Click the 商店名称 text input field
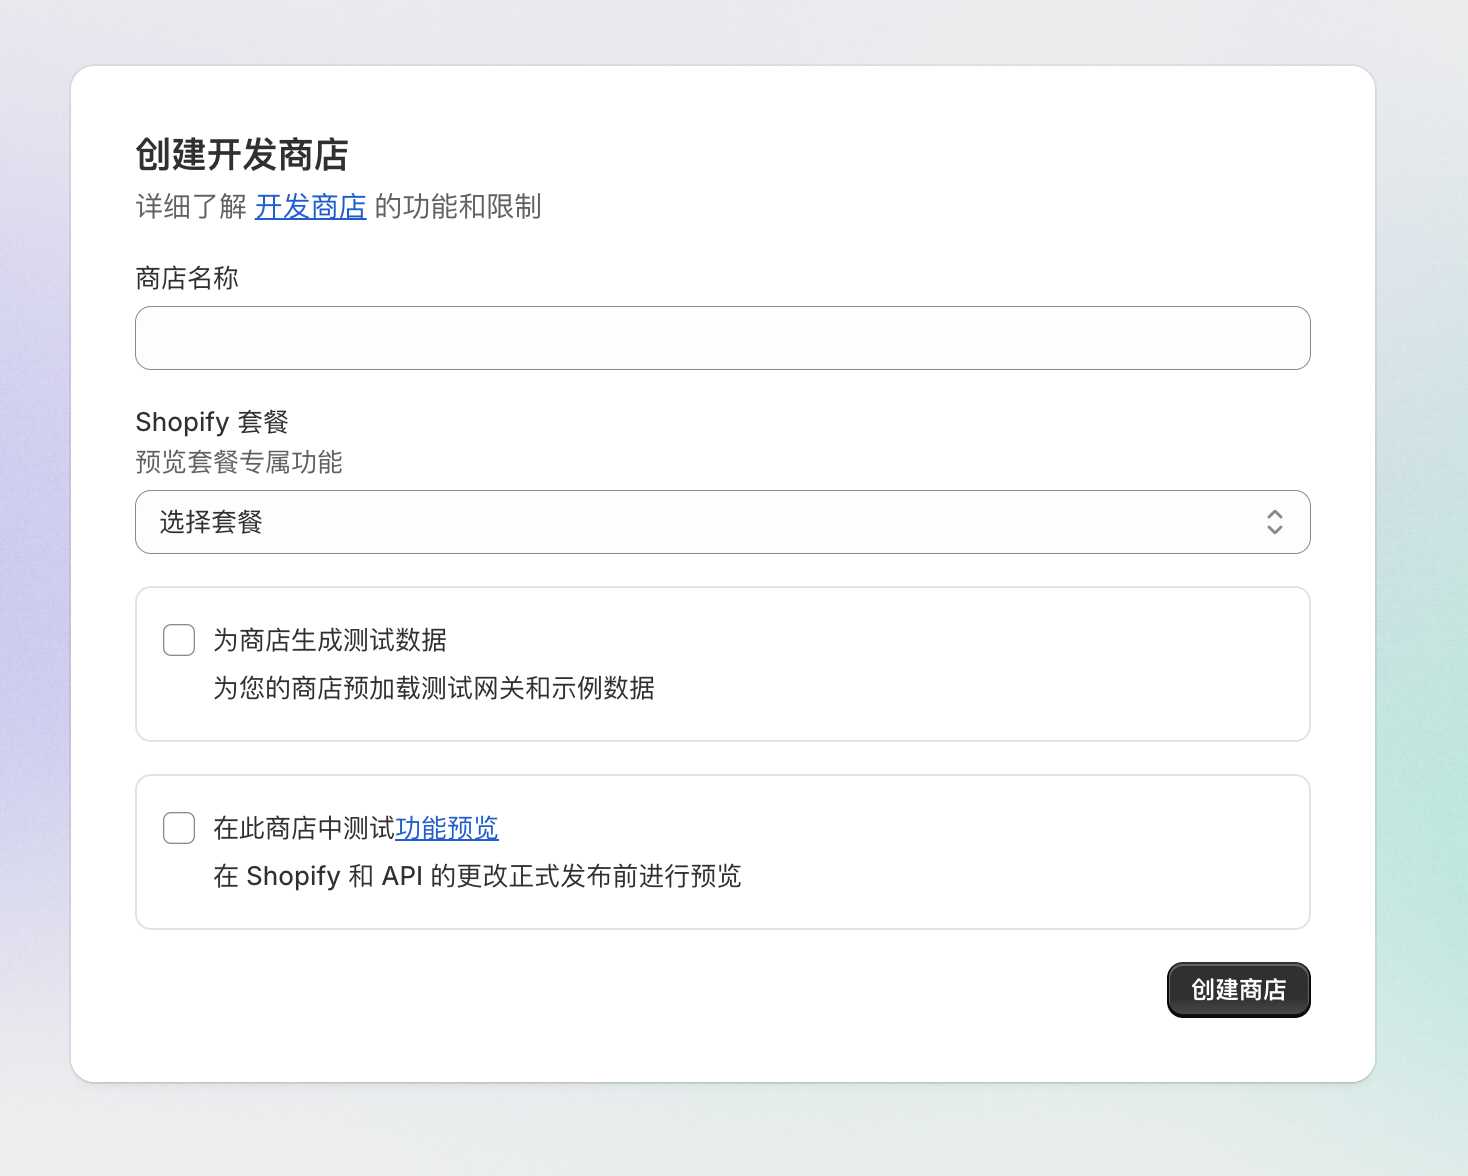Image resolution: width=1468 pixels, height=1176 pixels. pos(722,338)
